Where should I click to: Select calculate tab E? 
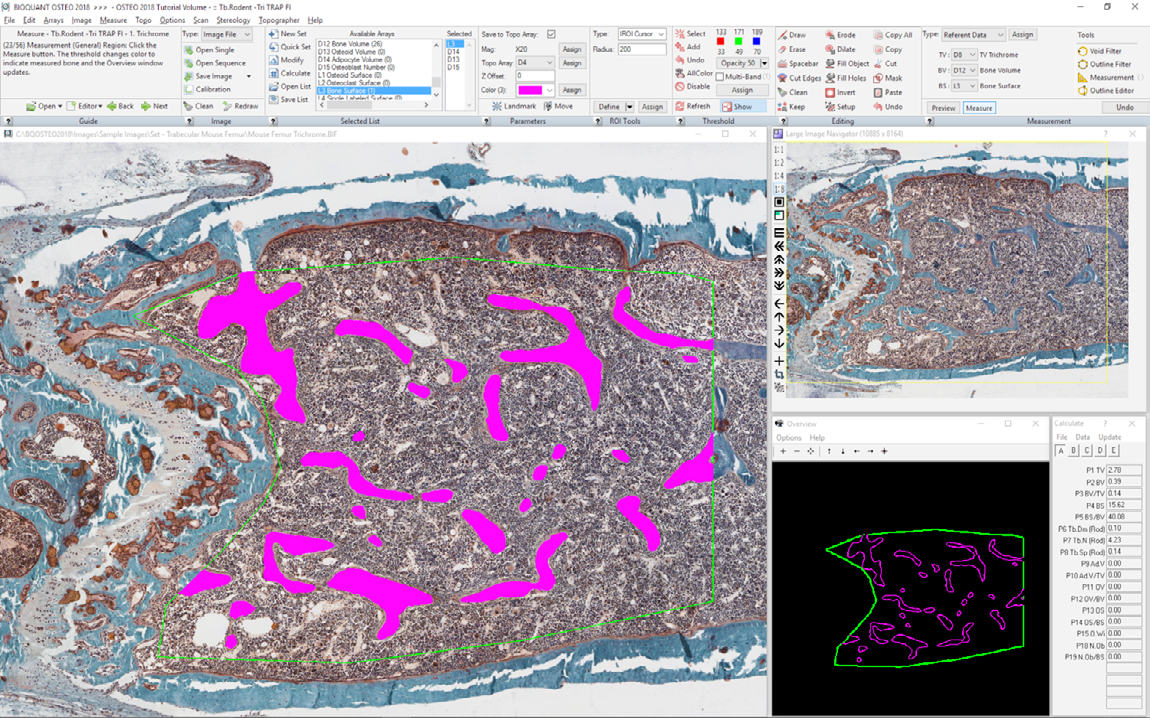[1113, 451]
